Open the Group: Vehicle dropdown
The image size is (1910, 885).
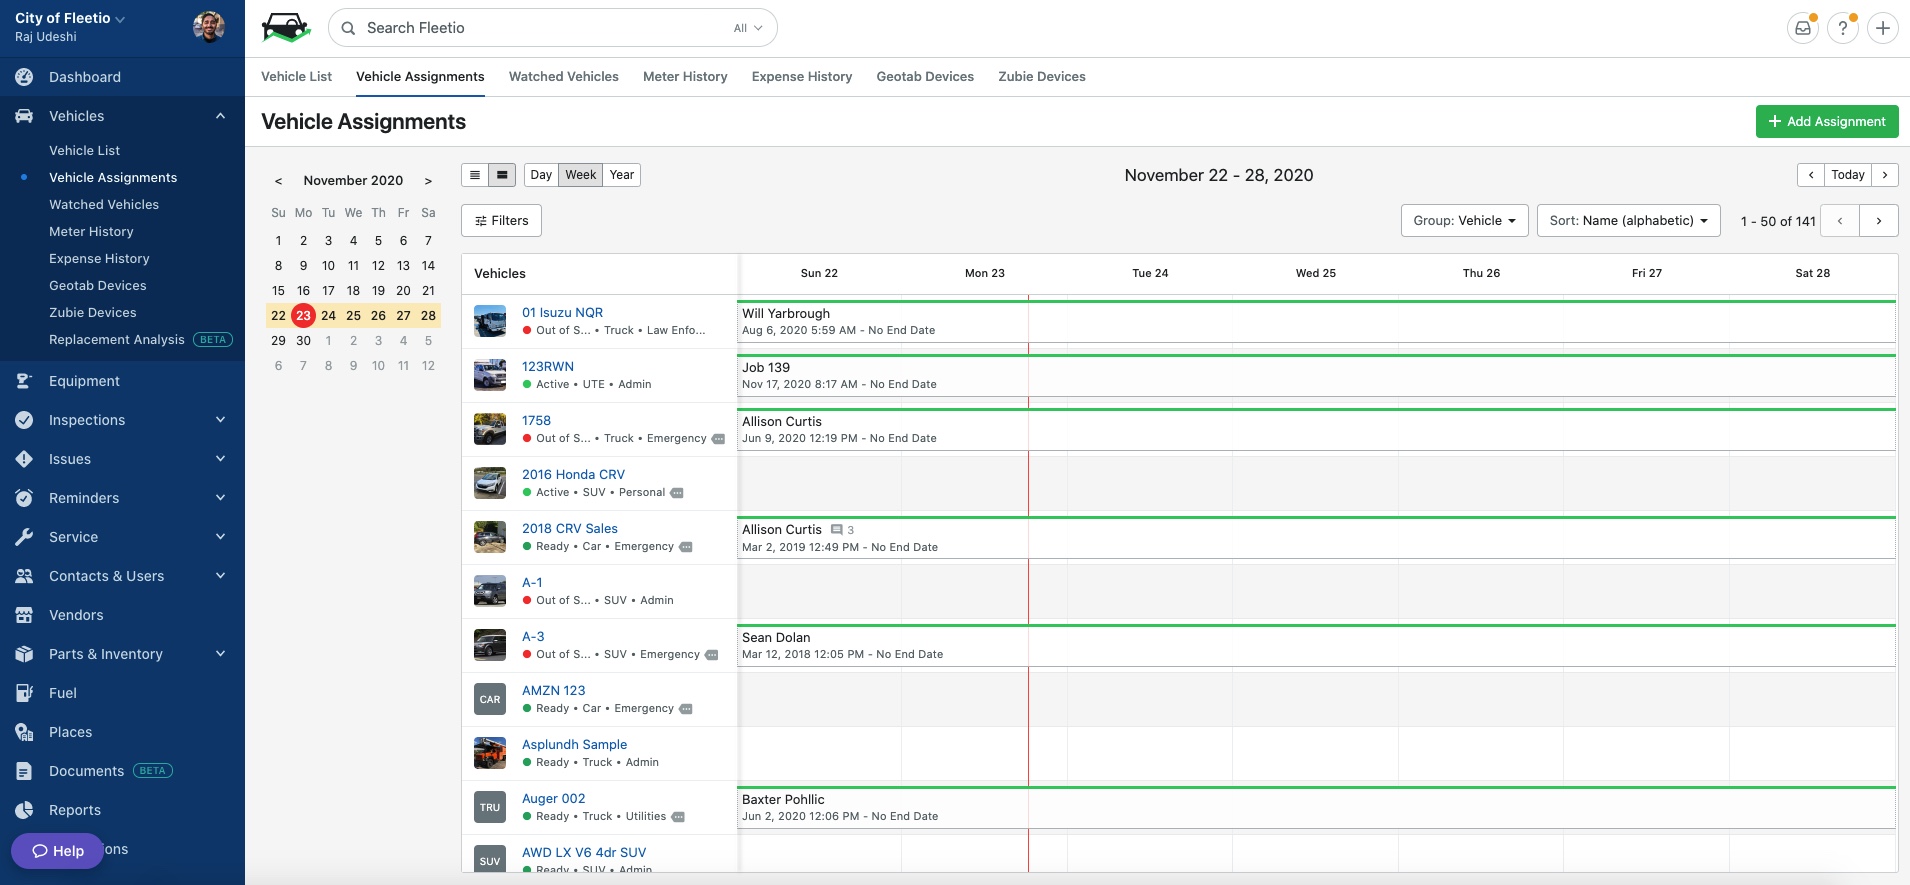click(x=1464, y=221)
